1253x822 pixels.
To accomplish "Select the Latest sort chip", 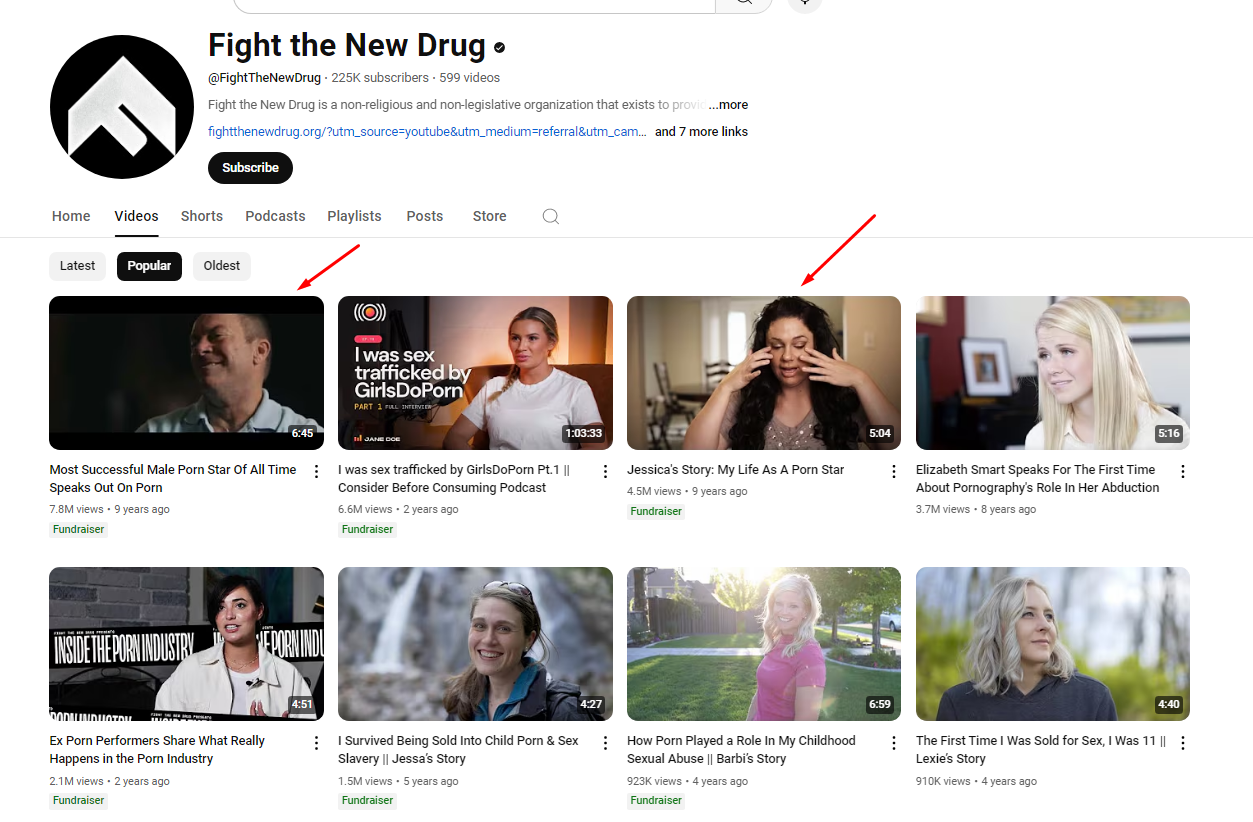I will pos(77,266).
